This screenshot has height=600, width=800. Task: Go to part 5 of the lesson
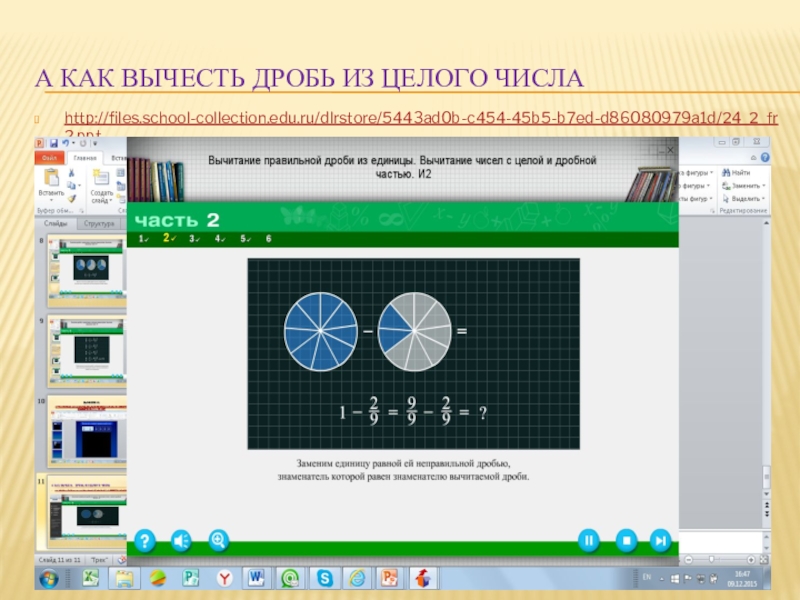(x=245, y=239)
